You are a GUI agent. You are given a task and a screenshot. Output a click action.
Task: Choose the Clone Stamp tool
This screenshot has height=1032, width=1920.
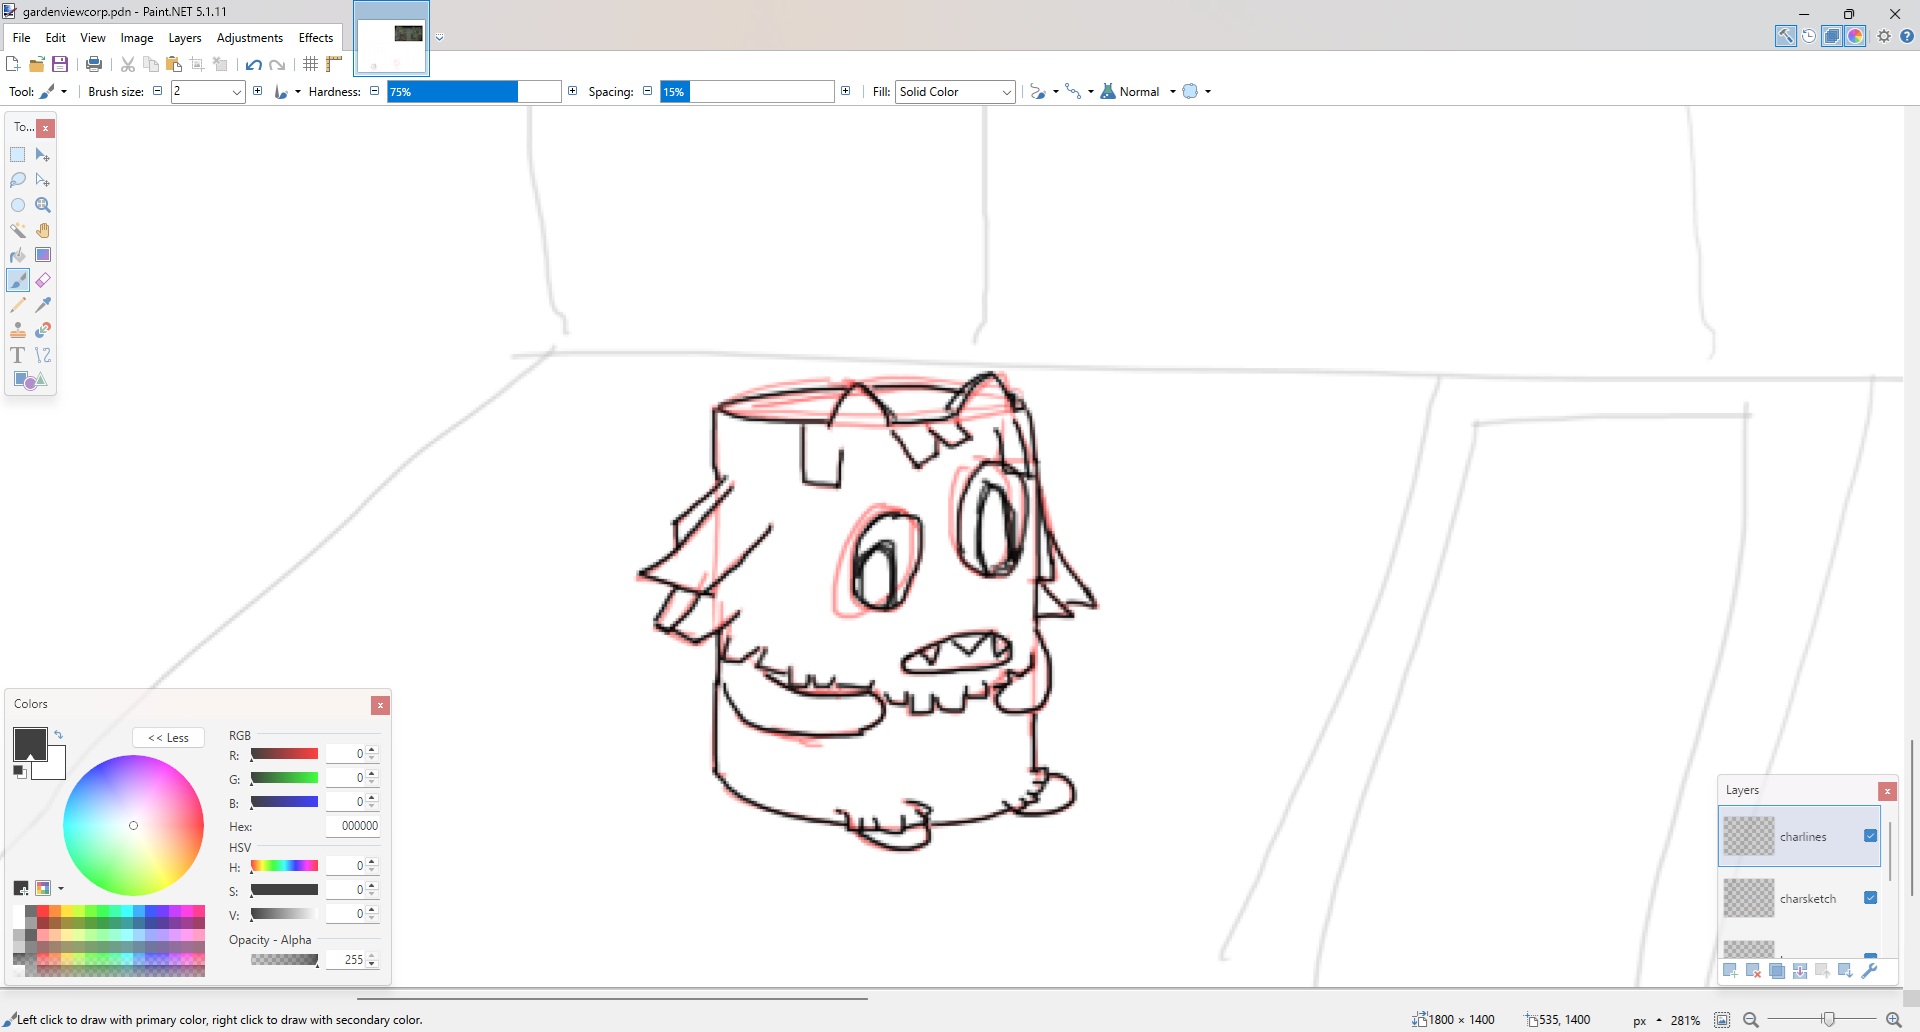[18, 330]
